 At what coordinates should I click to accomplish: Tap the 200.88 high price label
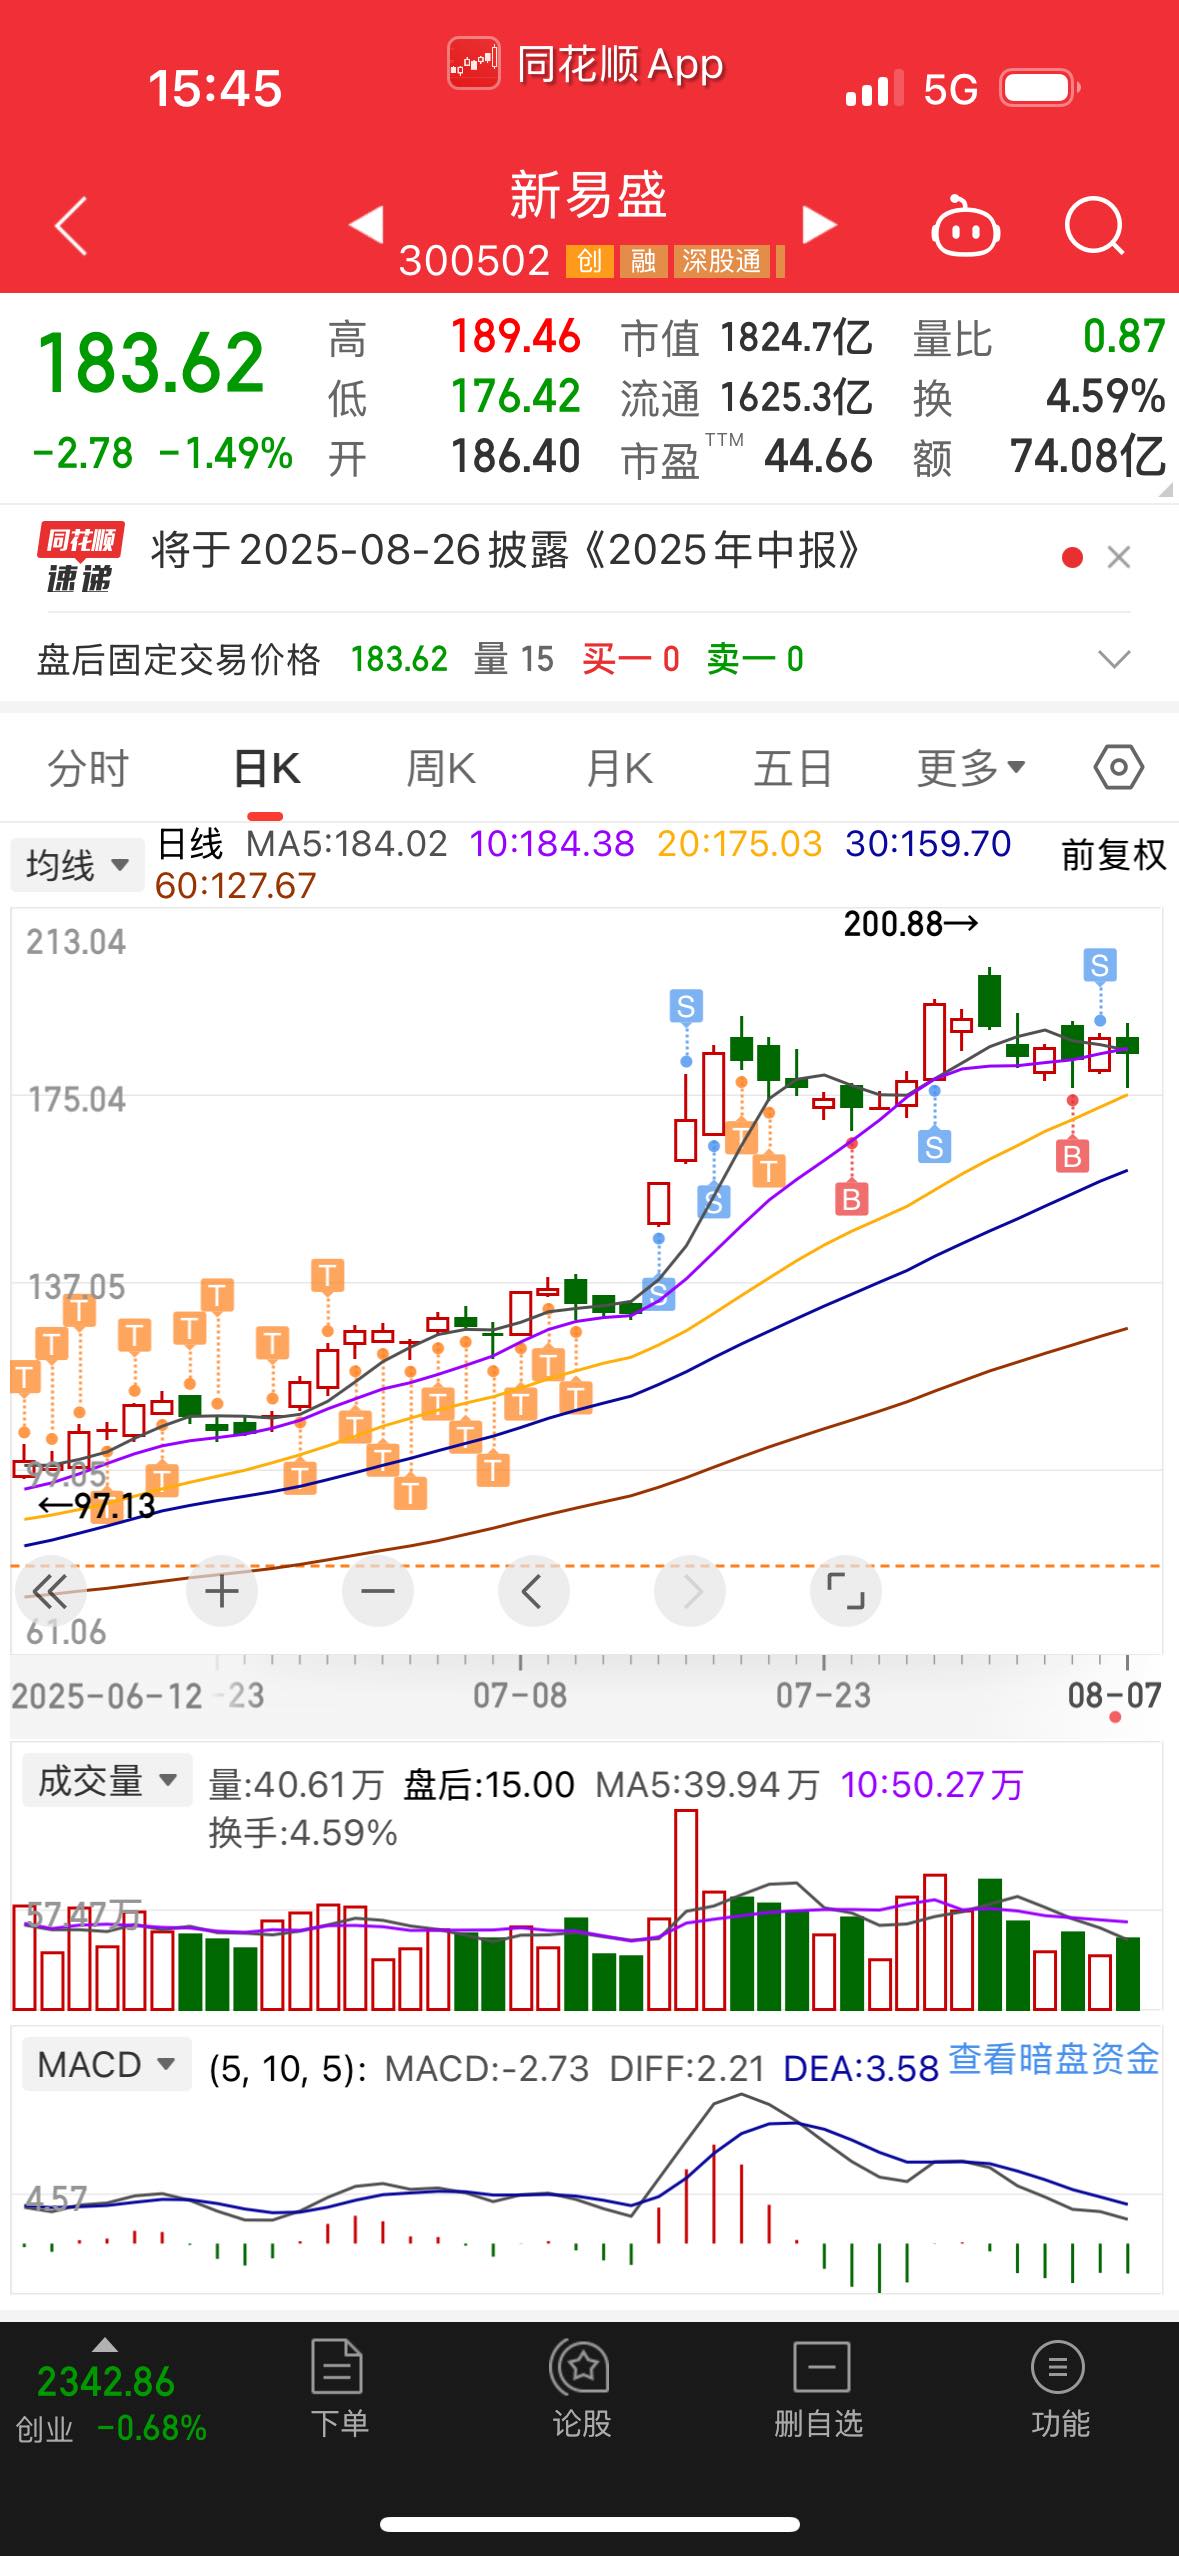(911, 924)
